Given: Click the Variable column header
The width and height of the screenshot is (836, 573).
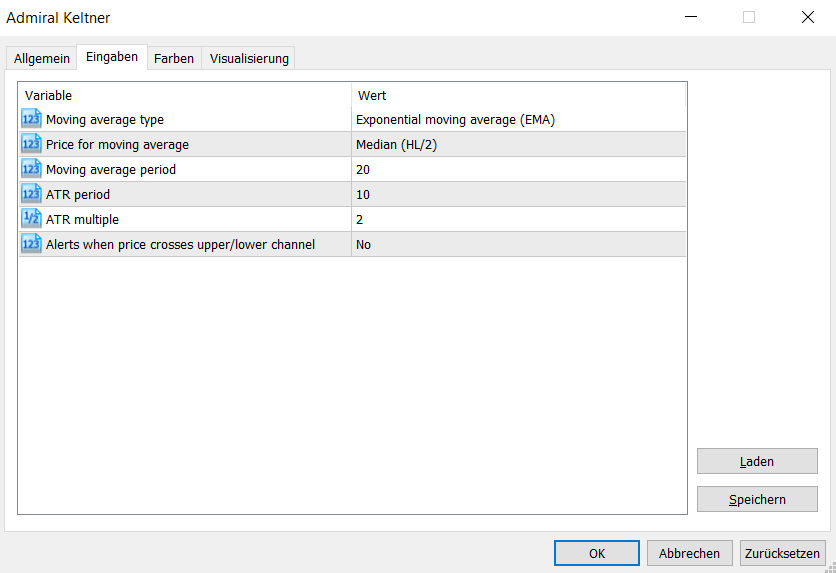Looking at the screenshot, I should [x=185, y=95].
